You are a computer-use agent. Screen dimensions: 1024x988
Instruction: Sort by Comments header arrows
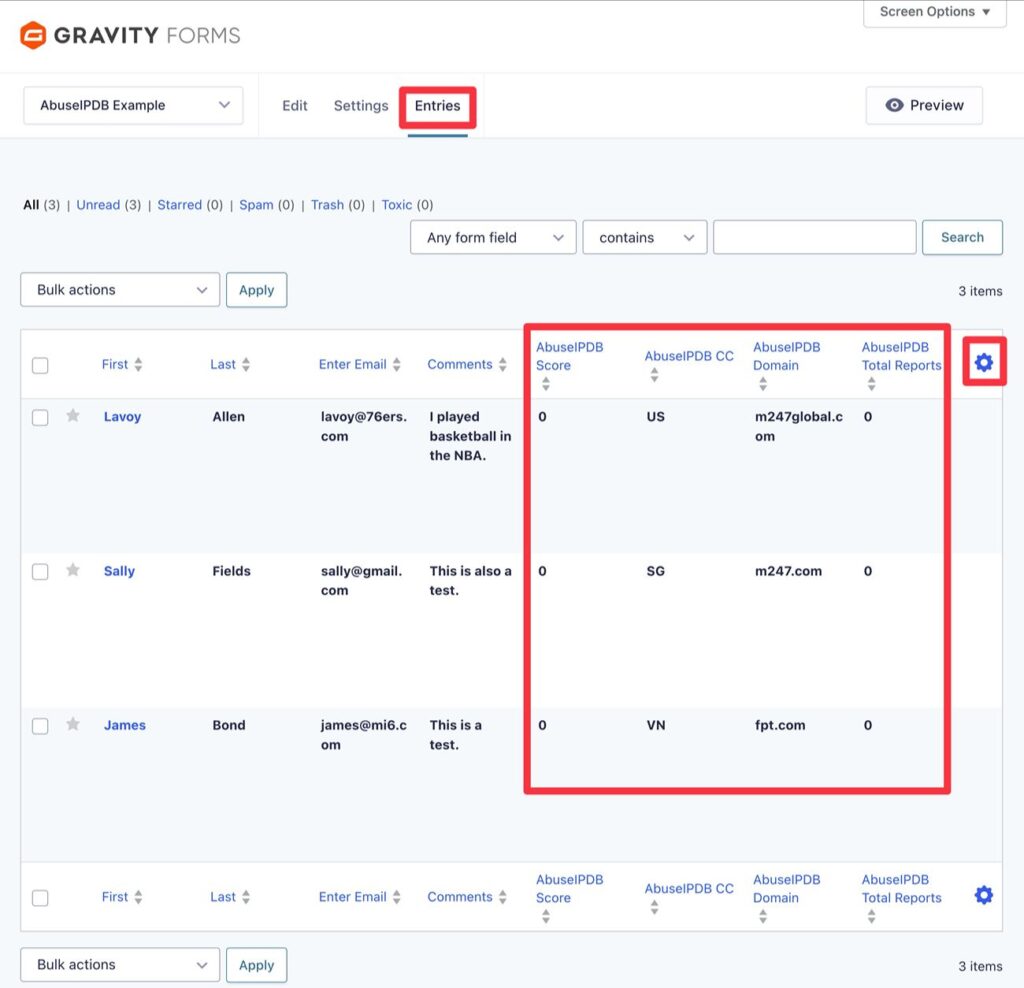(x=502, y=364)
